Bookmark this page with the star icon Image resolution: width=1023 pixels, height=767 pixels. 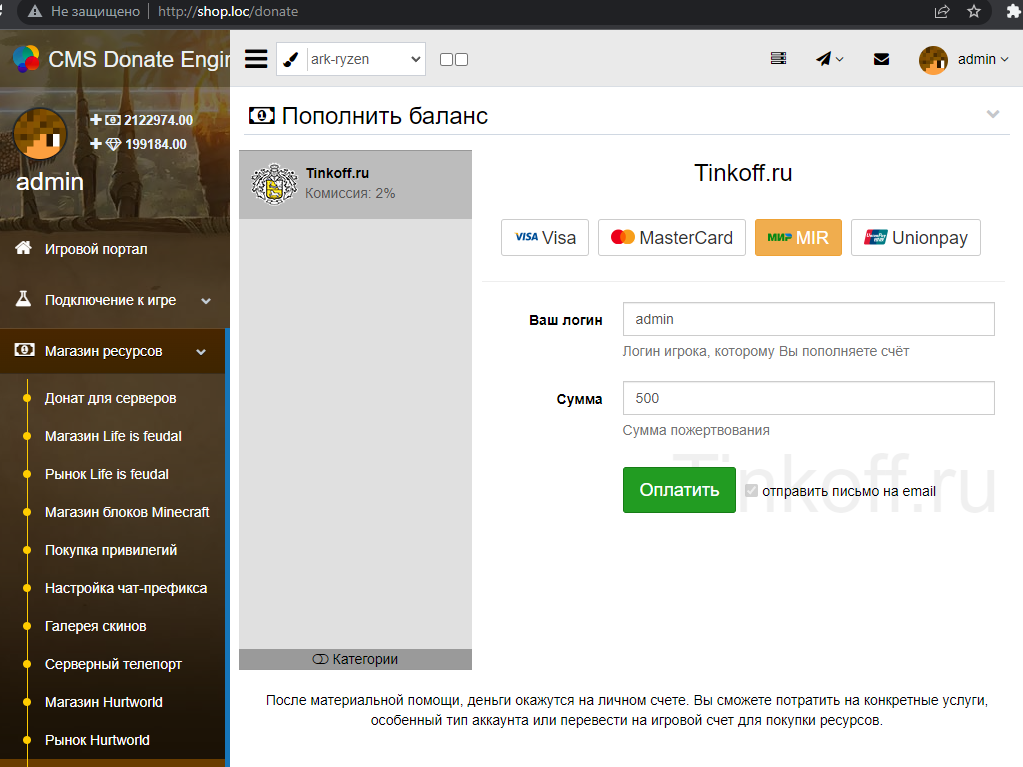pyautogui.click(x=974, y=12)
